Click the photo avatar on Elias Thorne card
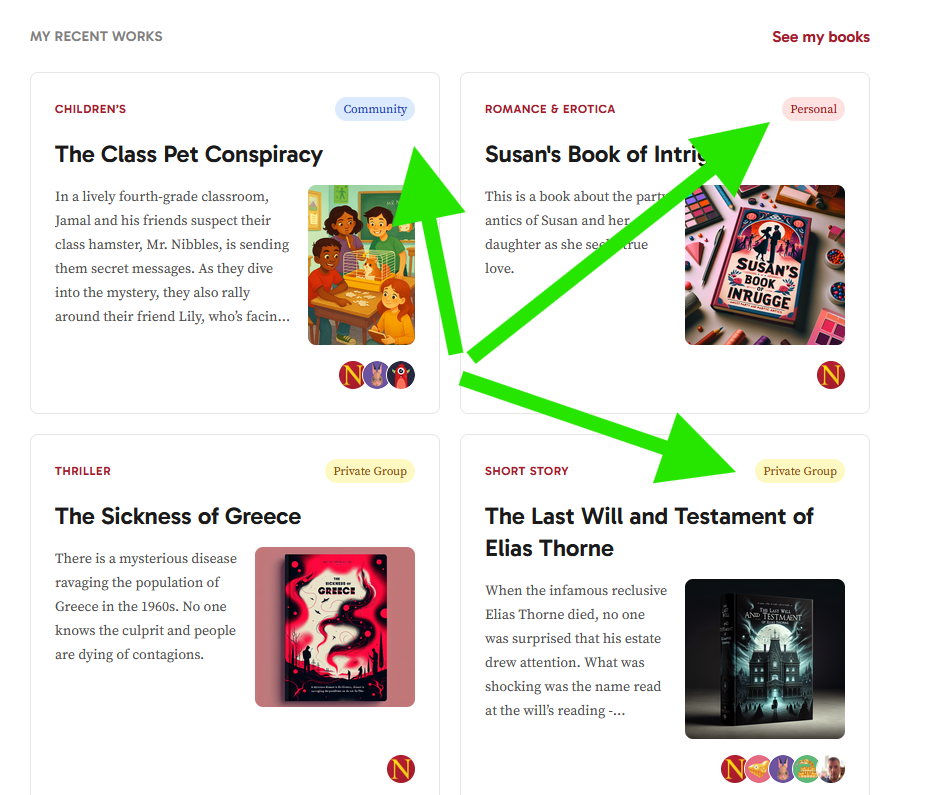 coord(832,769)
